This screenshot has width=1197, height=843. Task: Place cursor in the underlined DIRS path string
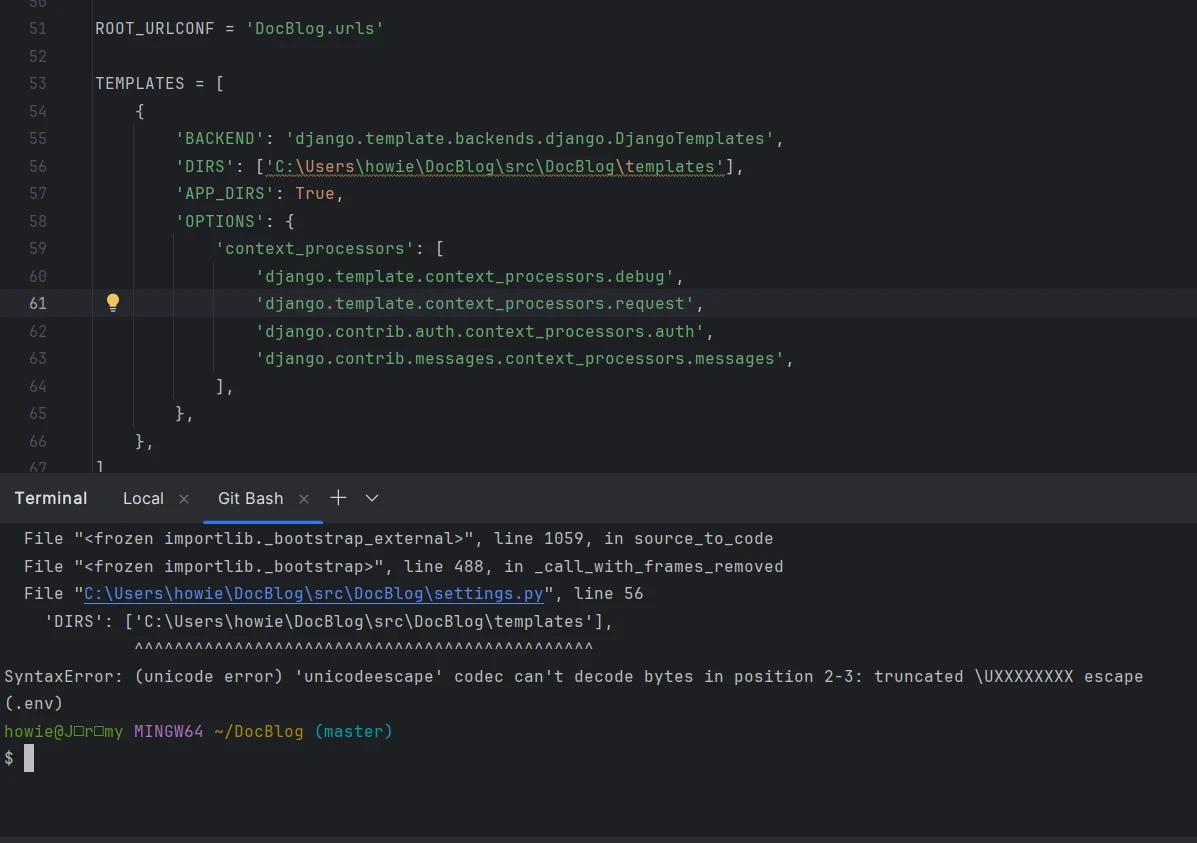[x=494, y=166]
